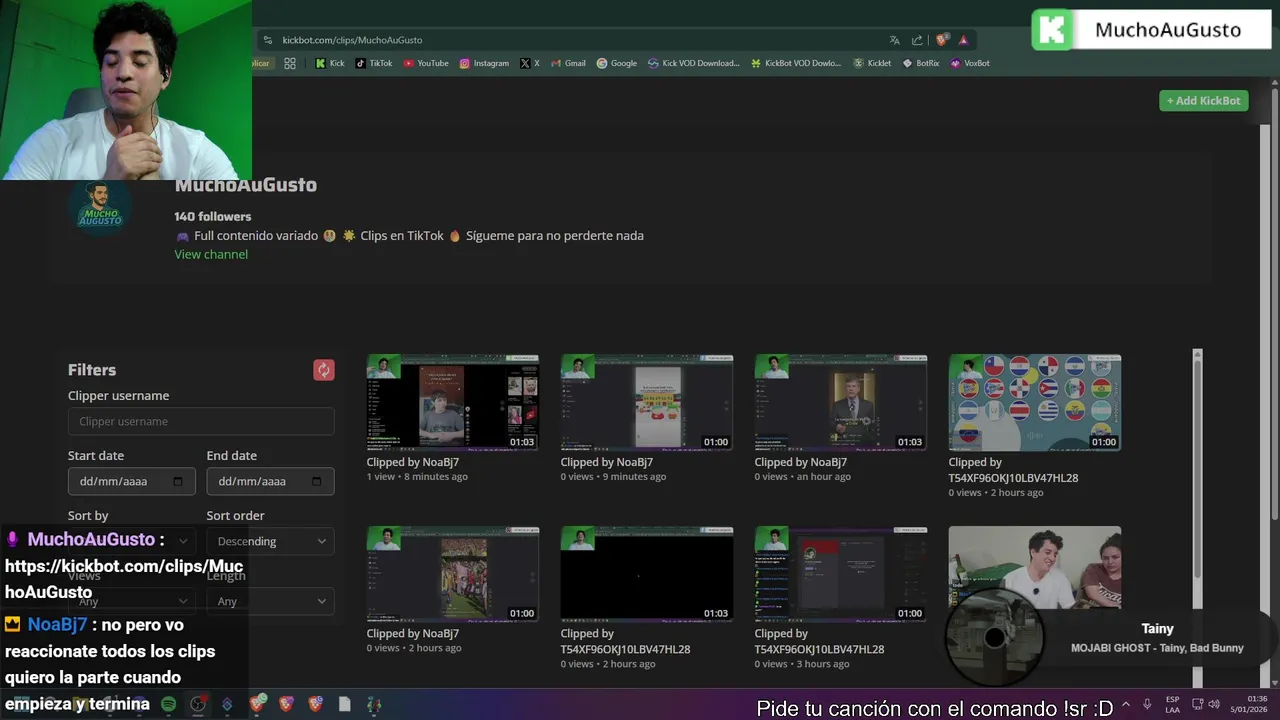Screen dimensions: 1280x720
Task: Click Clipped by NoaBj7 under first clip
Action: [x=413, y=462]
